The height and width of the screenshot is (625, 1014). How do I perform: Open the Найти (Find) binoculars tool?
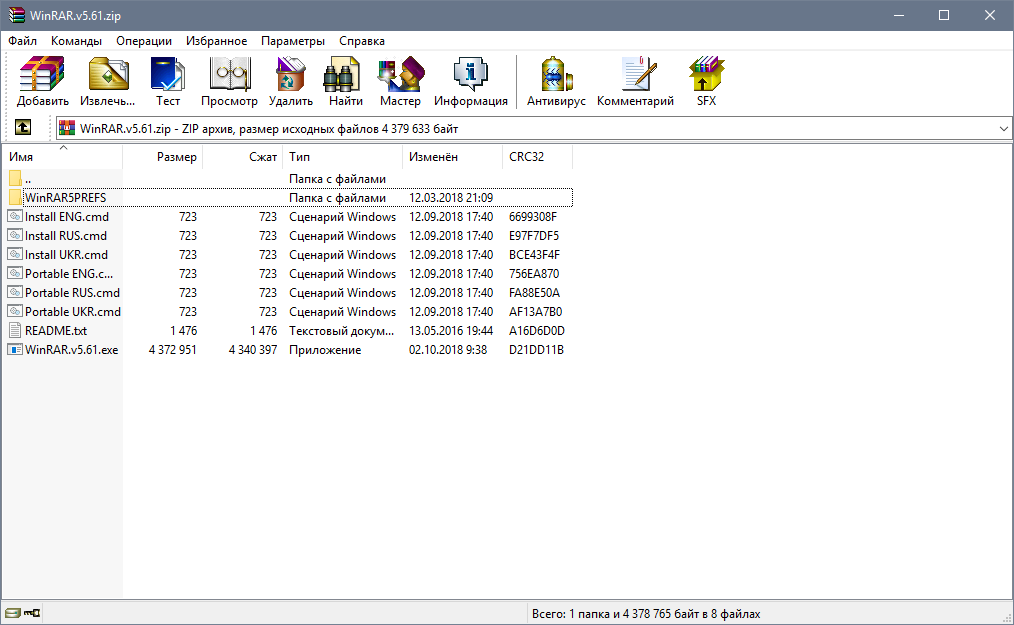[x=346, y=82]
